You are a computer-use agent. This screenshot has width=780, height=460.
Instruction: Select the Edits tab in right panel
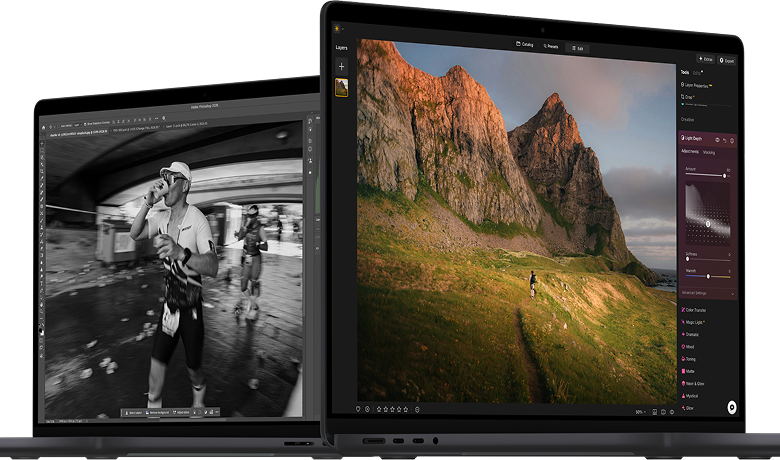point(697,73)
